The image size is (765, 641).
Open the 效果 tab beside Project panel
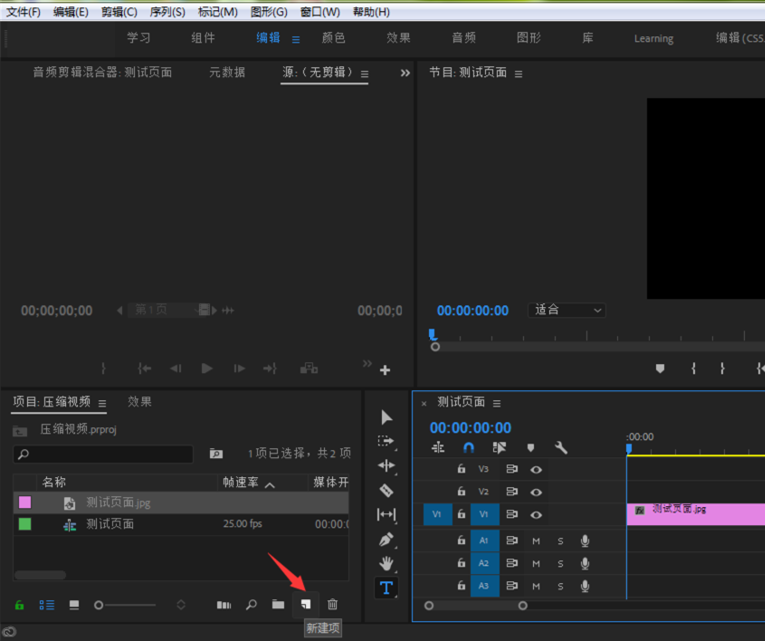pyautogui.click(x=140, y=402)
